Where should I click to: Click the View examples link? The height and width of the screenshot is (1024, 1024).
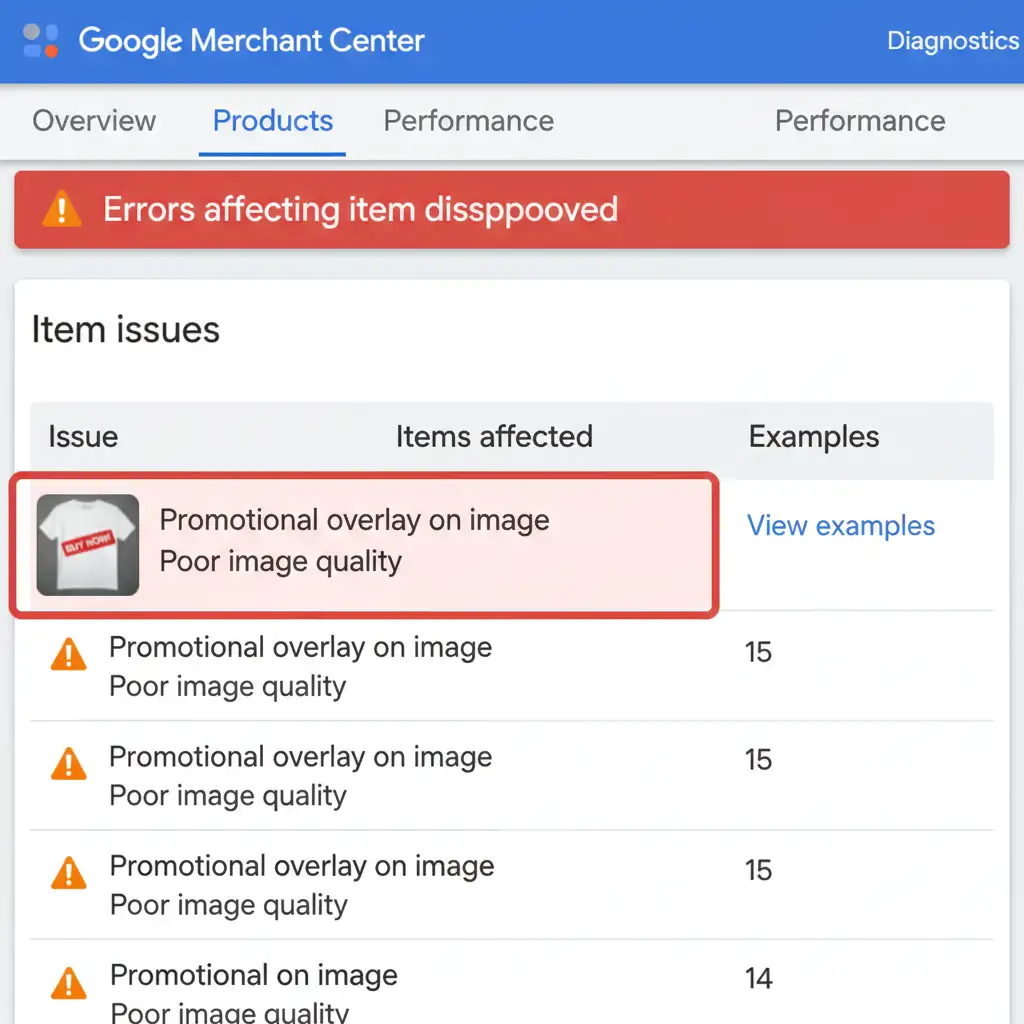[841, 526]
